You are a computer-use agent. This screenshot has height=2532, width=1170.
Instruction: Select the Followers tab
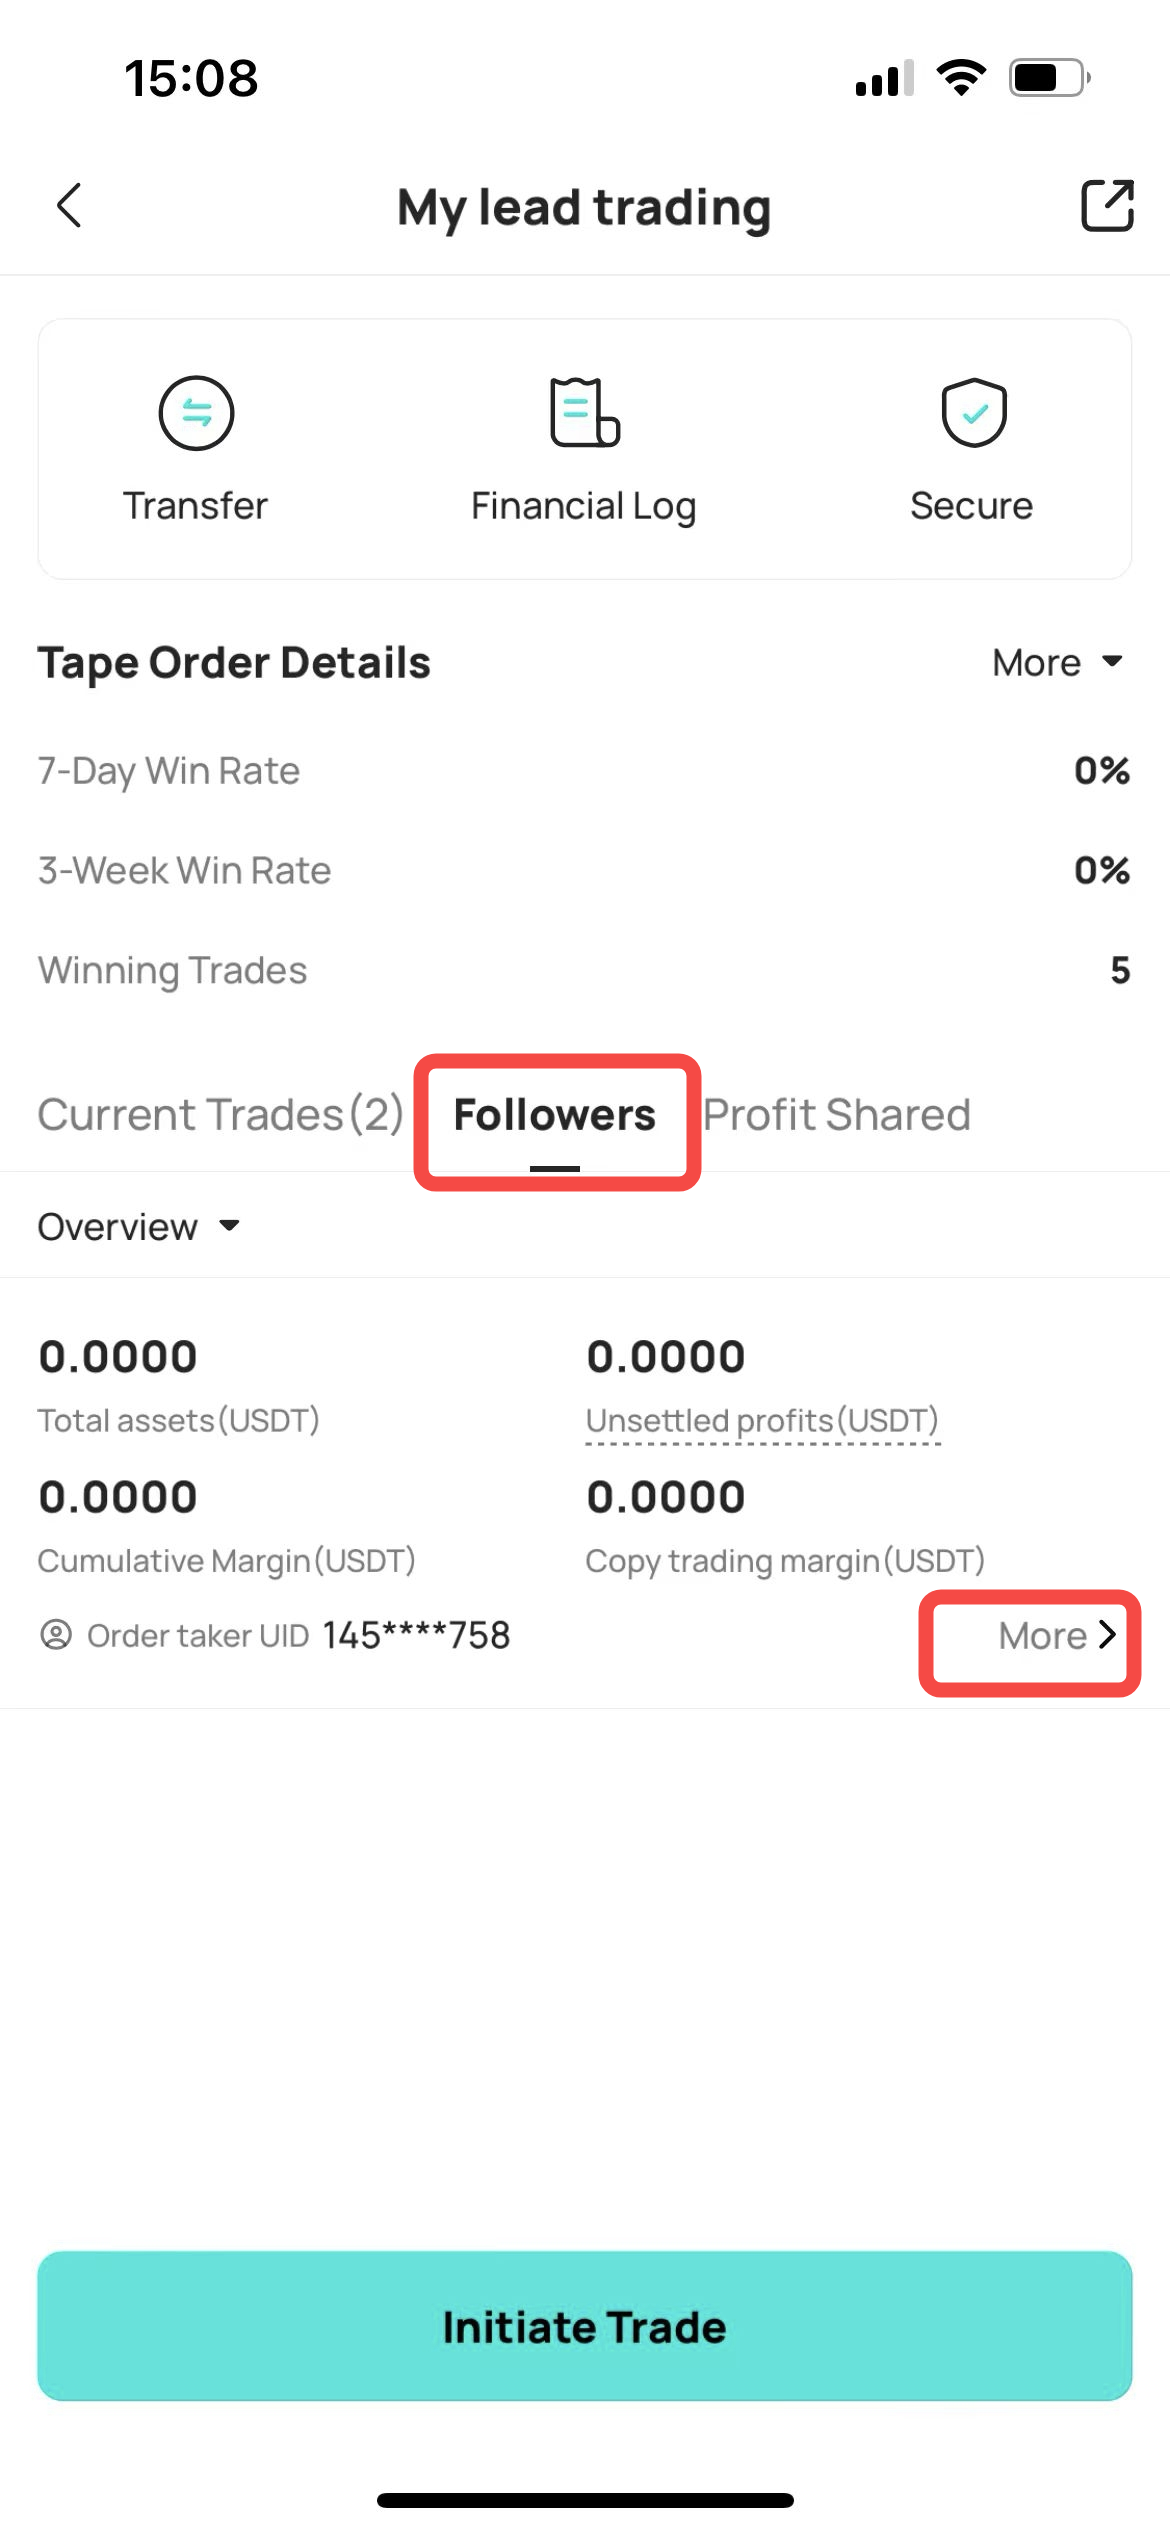(x=555, y=1115)
